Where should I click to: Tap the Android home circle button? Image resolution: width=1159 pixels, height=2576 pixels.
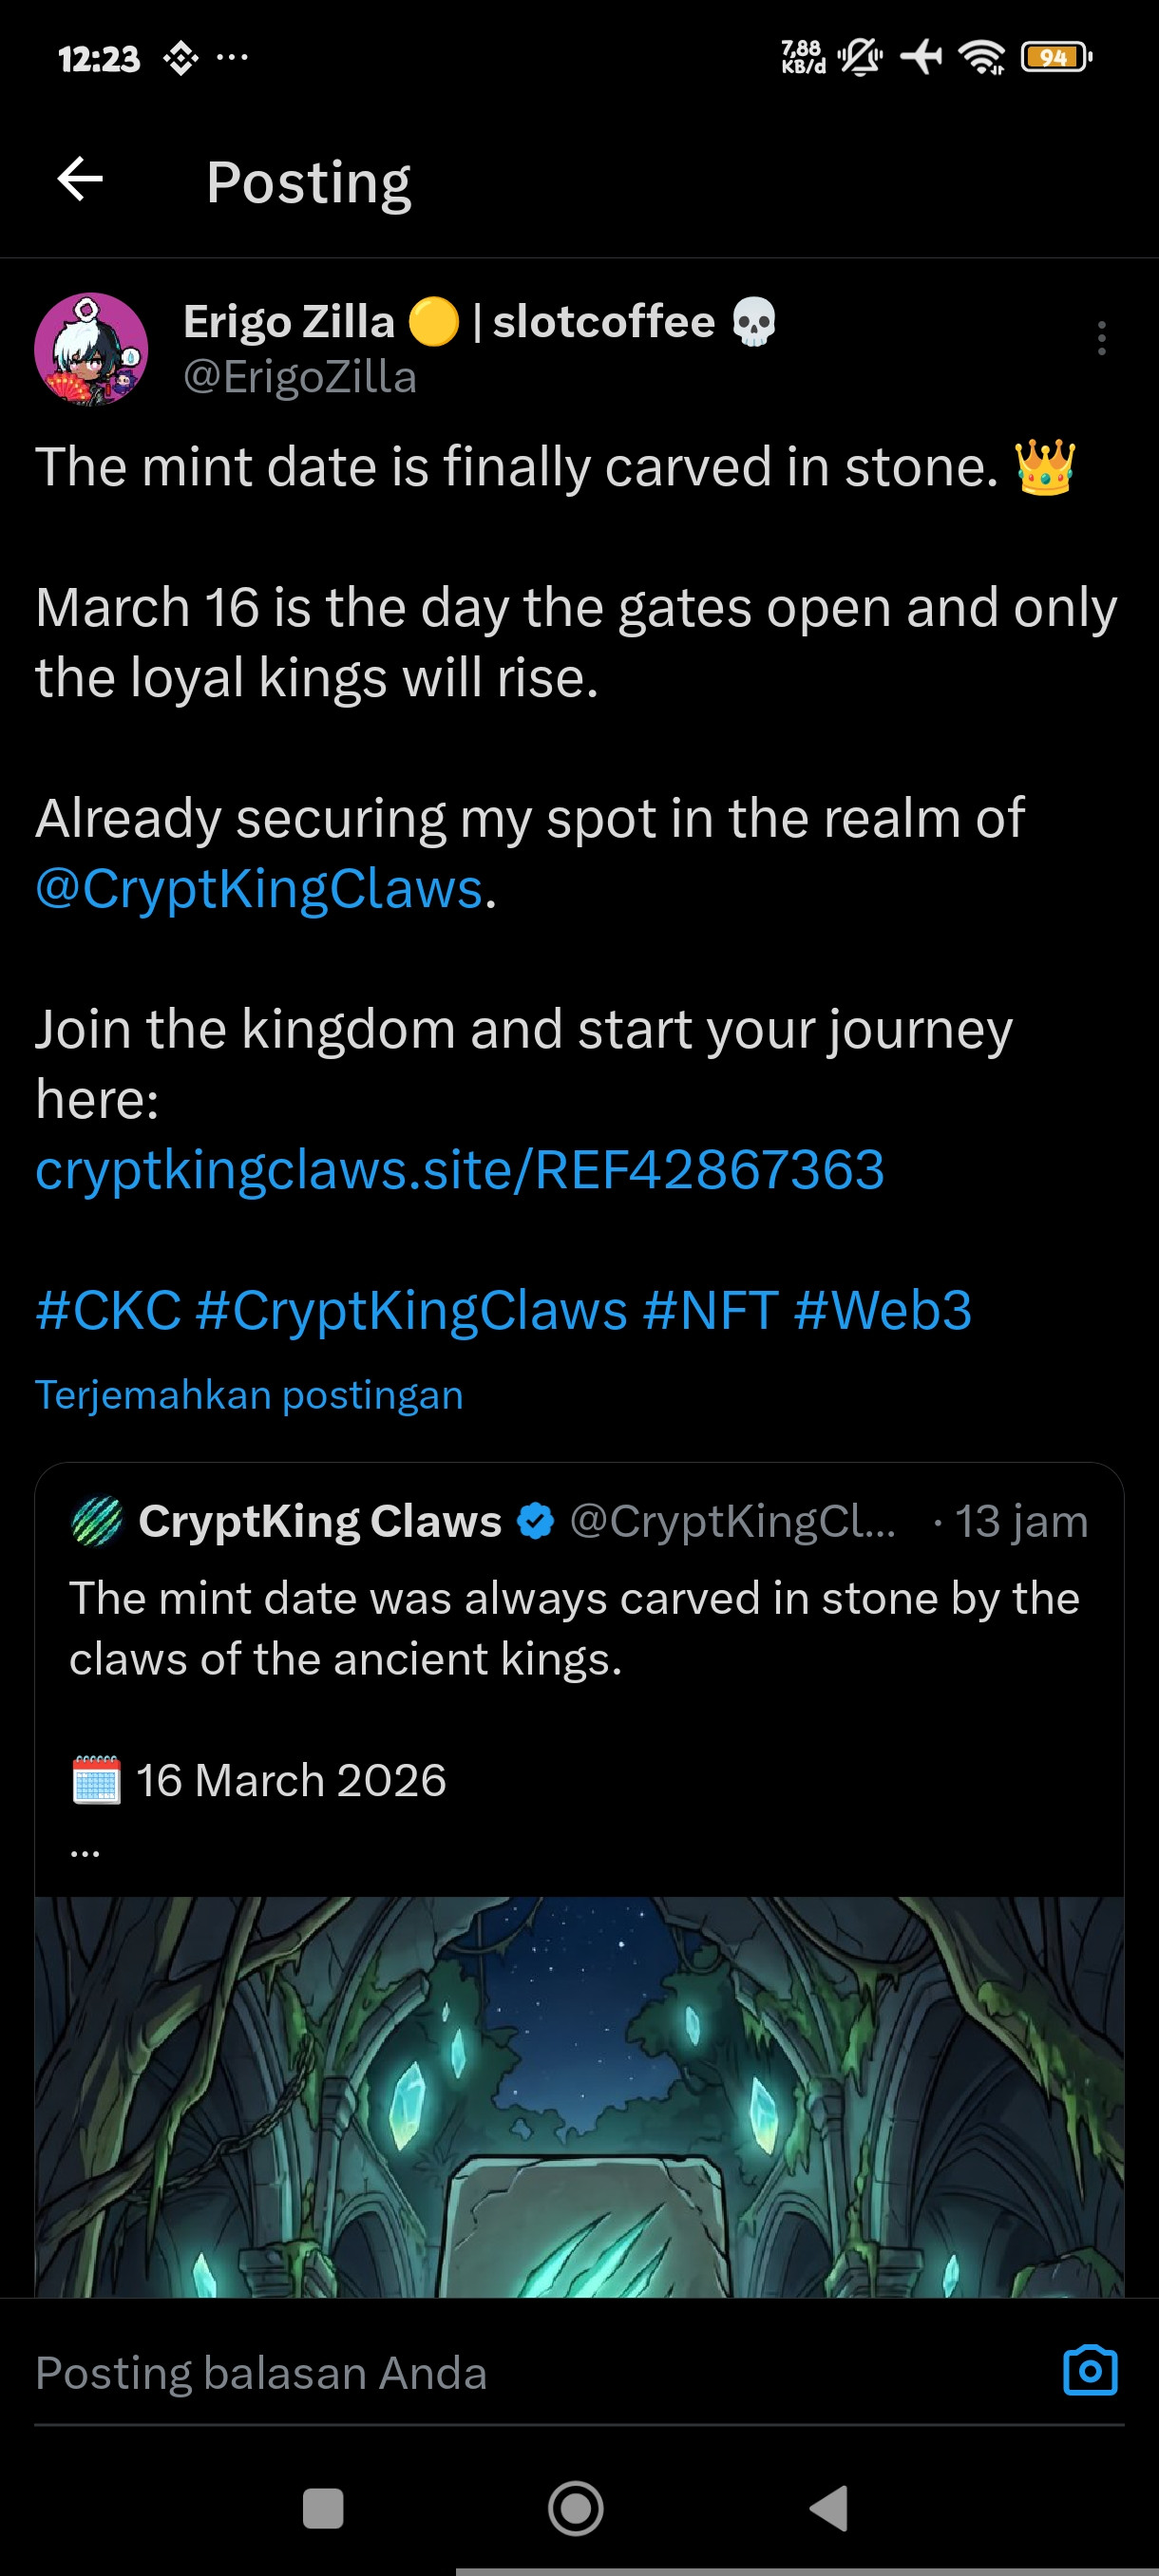click(x=576, y=2508)
